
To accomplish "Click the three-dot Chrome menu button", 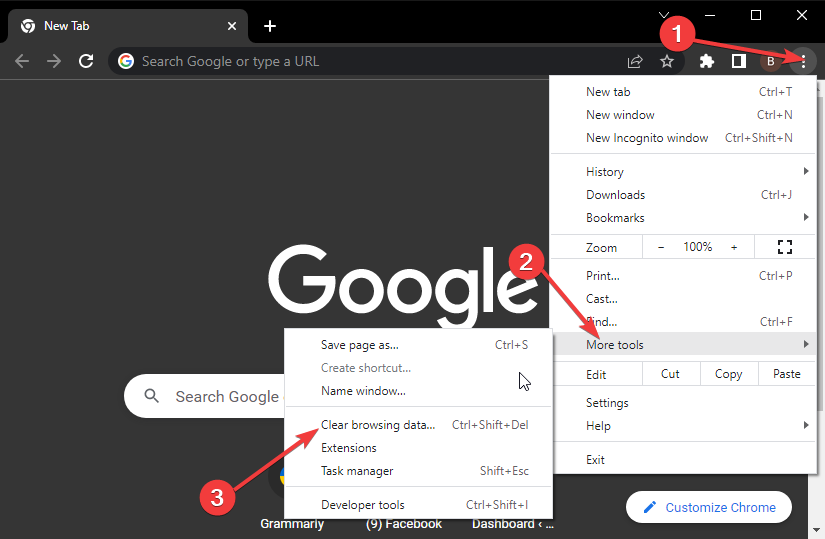I will pos(803,62).
